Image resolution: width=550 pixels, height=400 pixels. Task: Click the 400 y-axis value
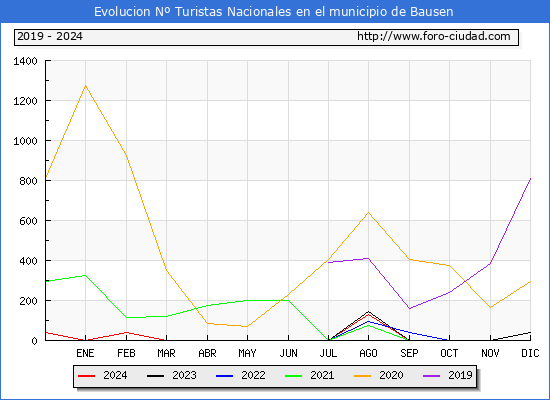tap(28, 261)
